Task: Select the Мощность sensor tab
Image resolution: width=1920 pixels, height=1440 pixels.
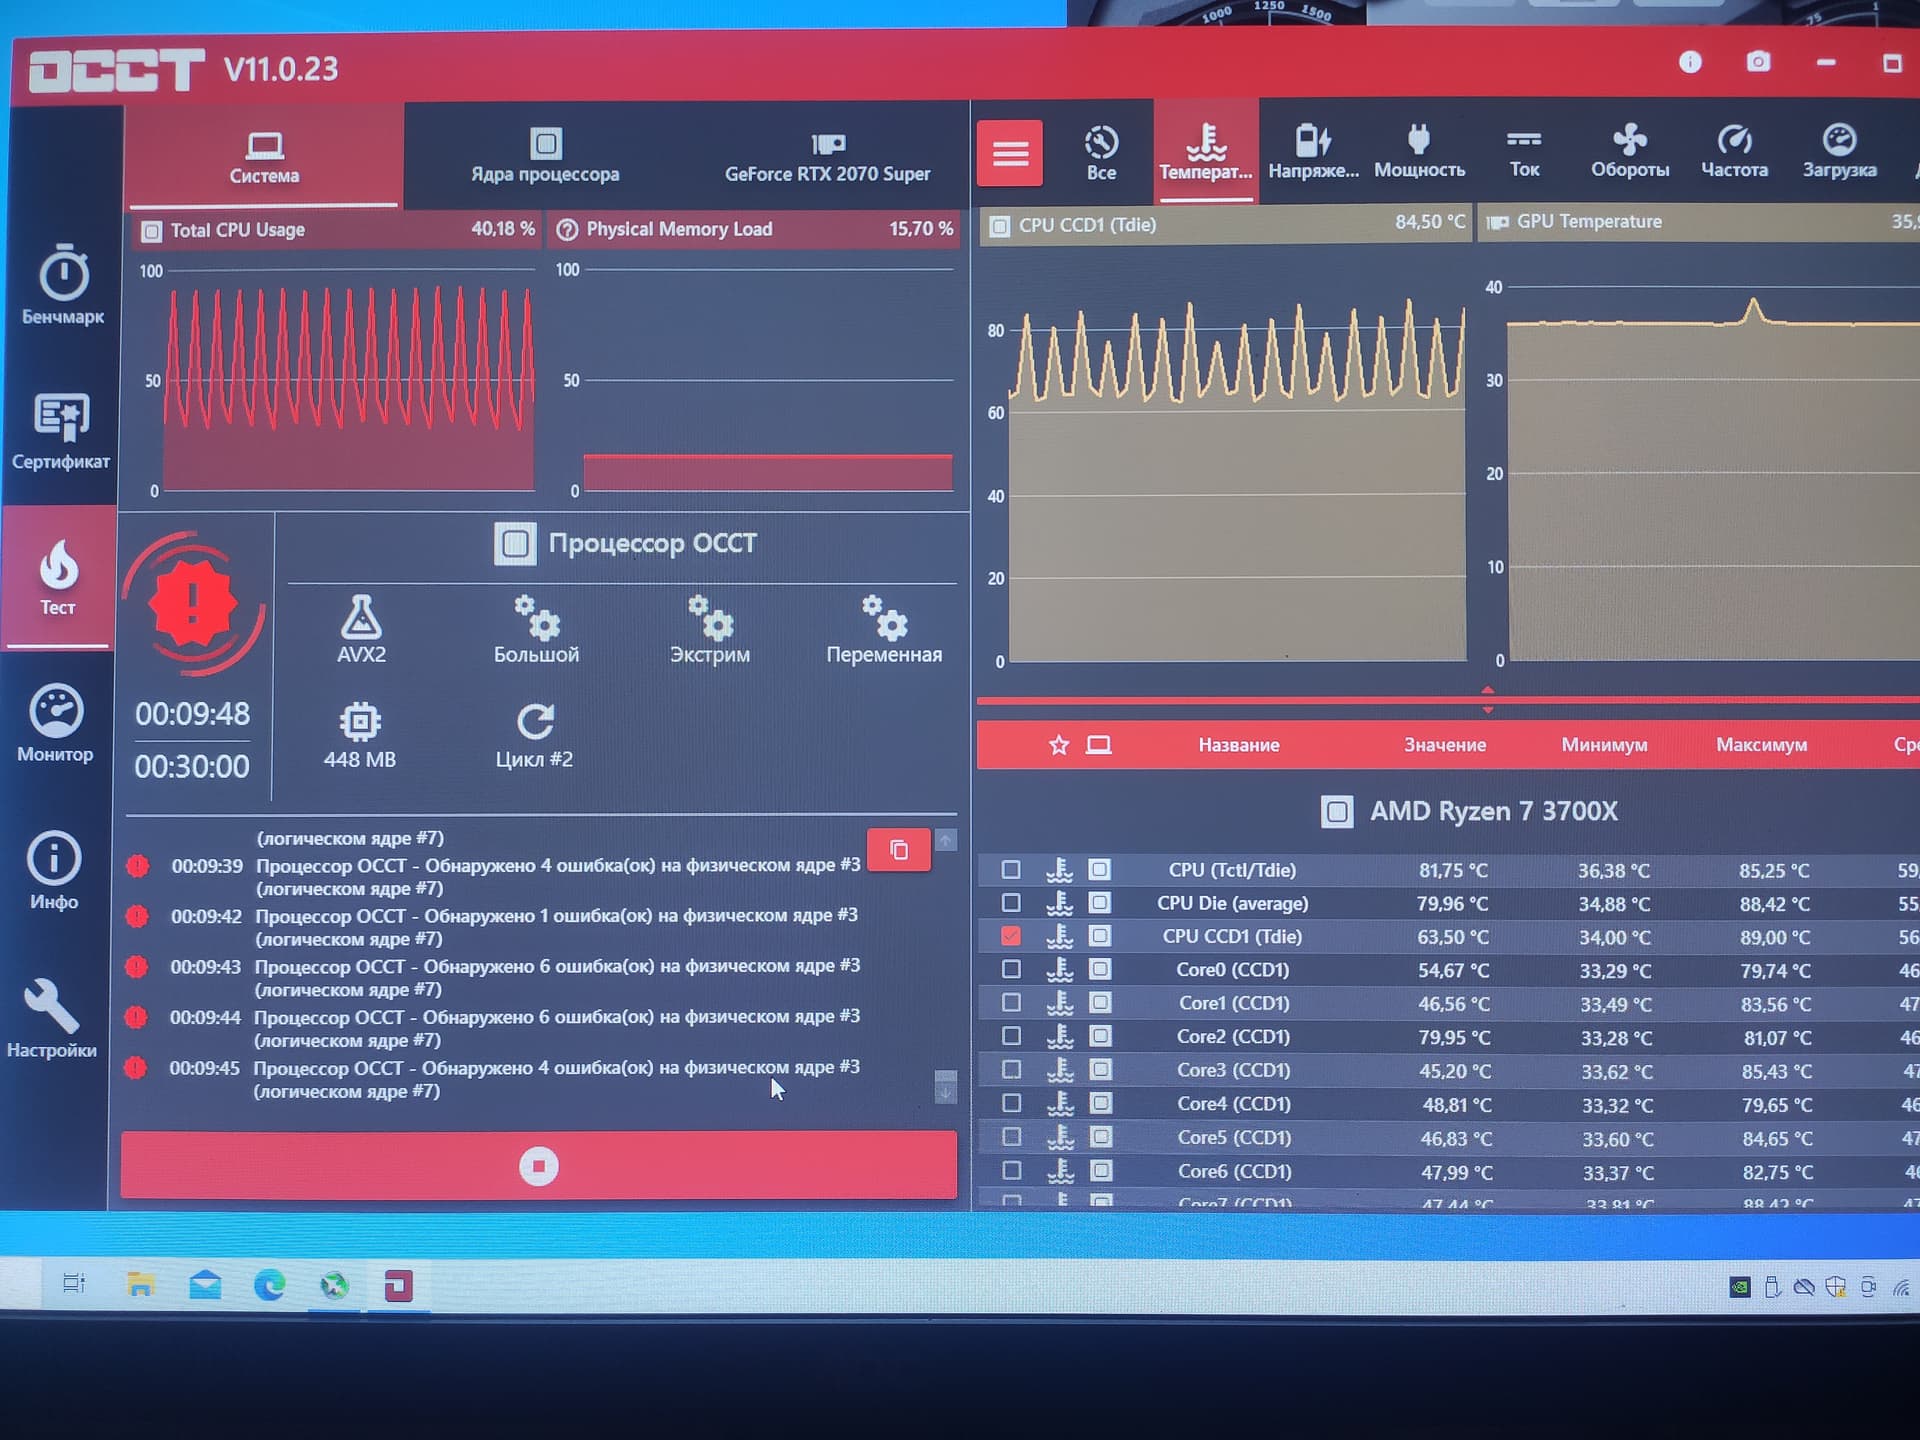Action: pos(1419,153)
